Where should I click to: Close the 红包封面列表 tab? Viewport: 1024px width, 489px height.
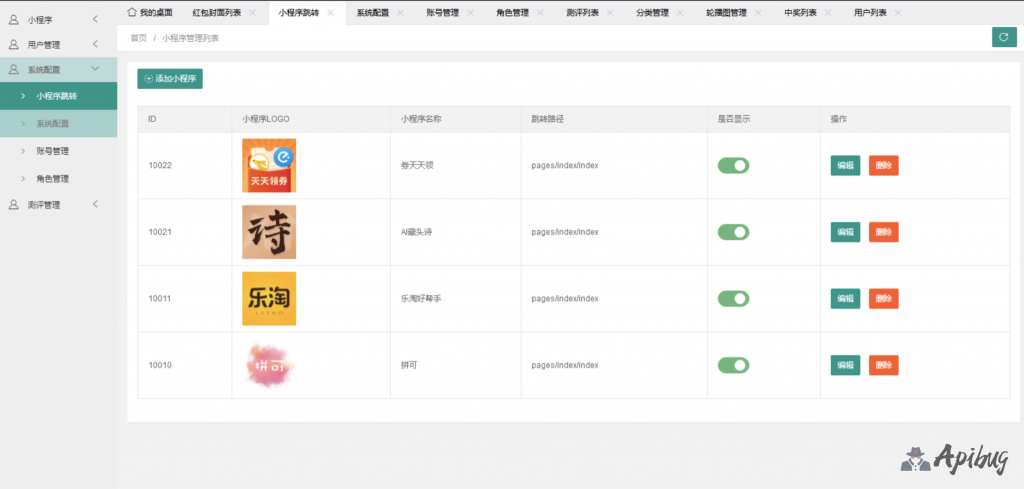252,13
